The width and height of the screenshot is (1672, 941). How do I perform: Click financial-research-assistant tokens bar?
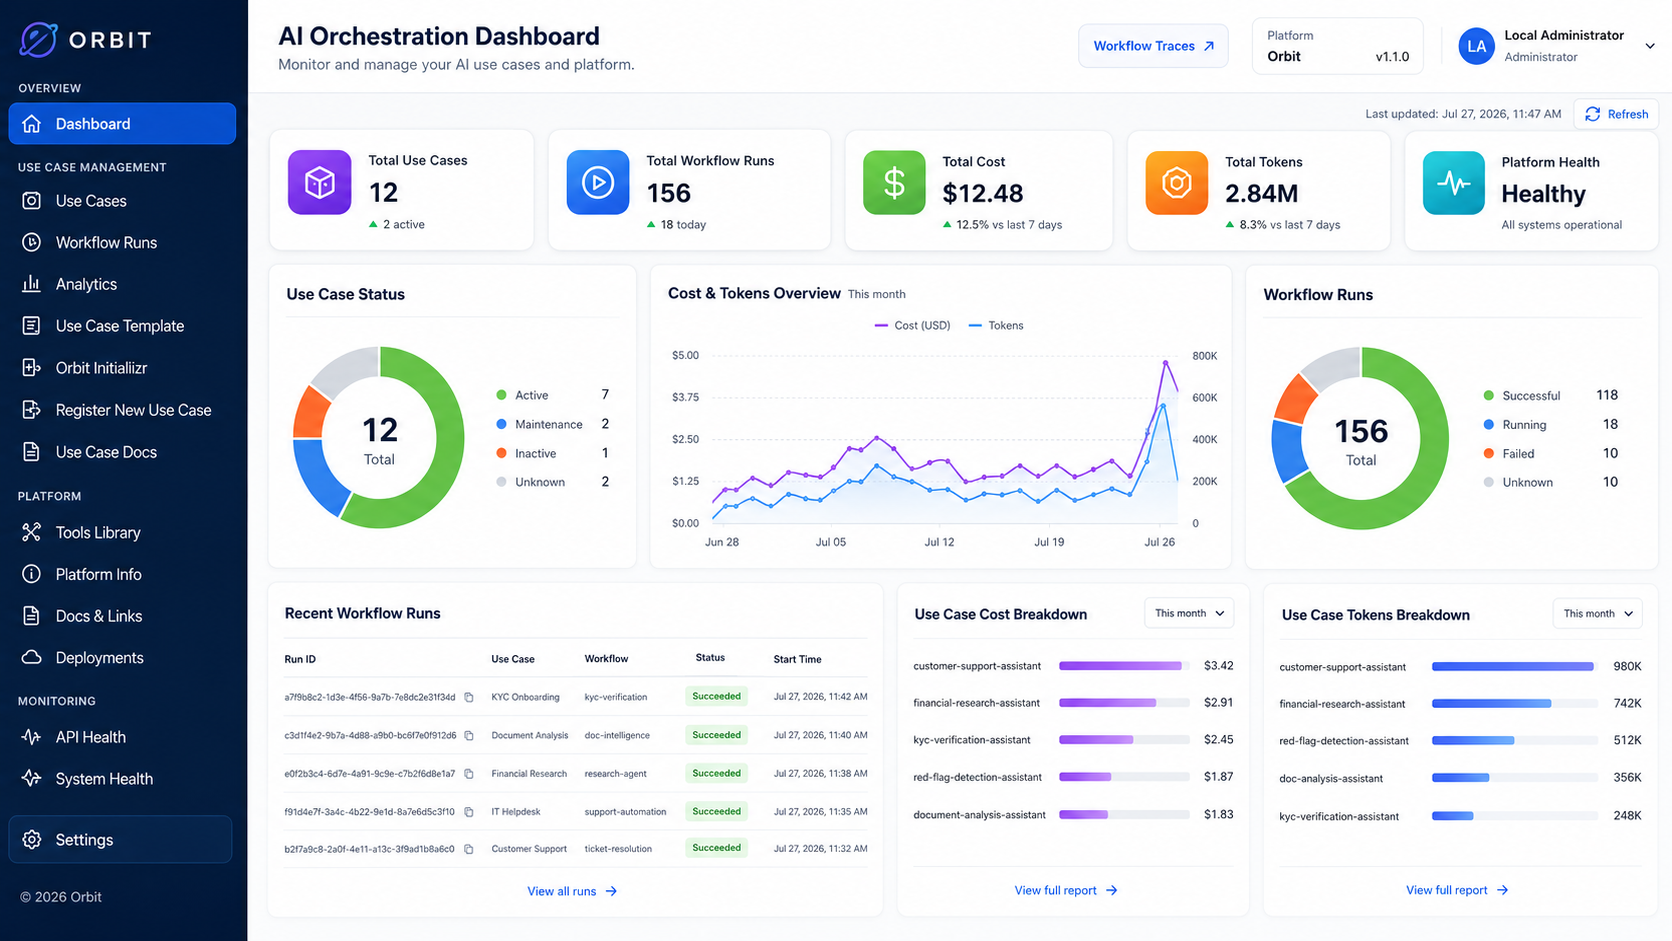pyautogui.click(x=1514, y=704)
